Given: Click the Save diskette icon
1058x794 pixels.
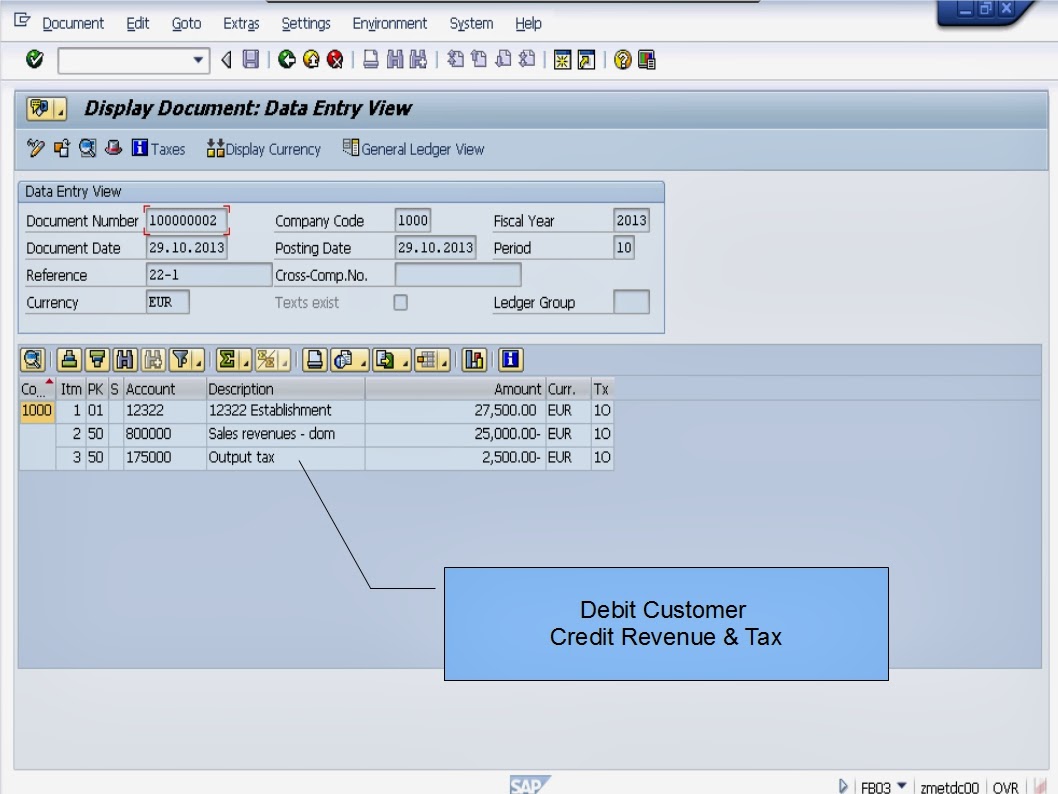Looking at the screenshot, I should tap(250, 59).
